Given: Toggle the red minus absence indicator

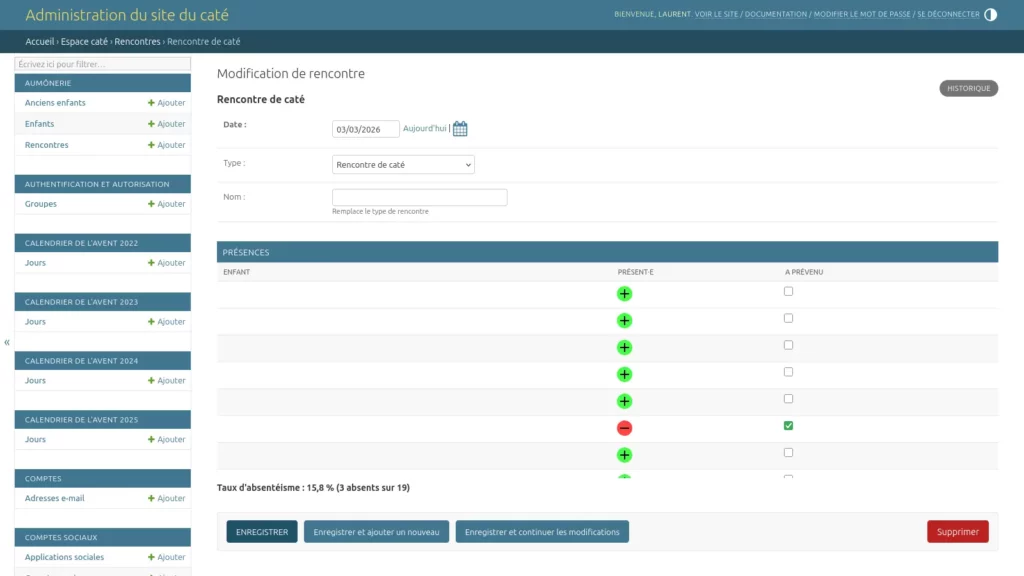Looking at the screenshot, I should (x=624, y=427).
